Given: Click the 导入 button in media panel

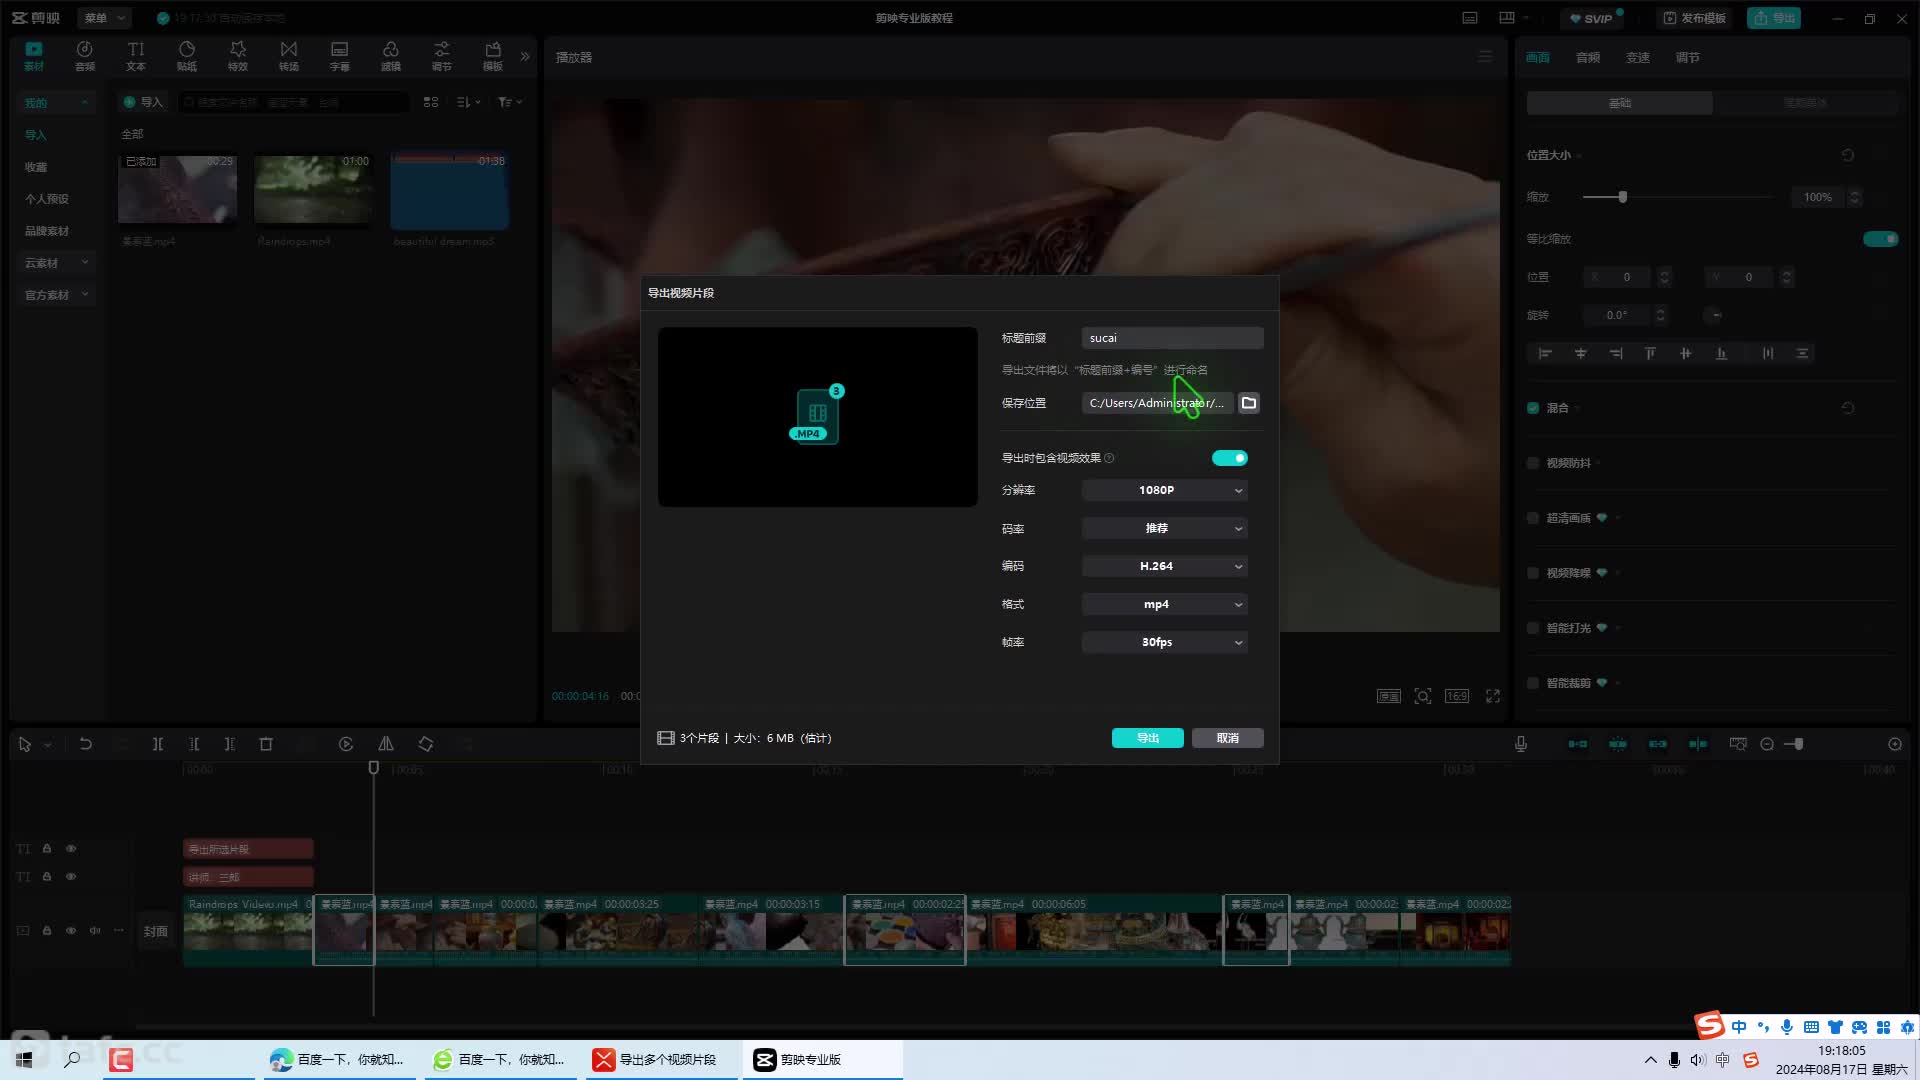Looking at the screenshot, I should click(x=143, y=102).
